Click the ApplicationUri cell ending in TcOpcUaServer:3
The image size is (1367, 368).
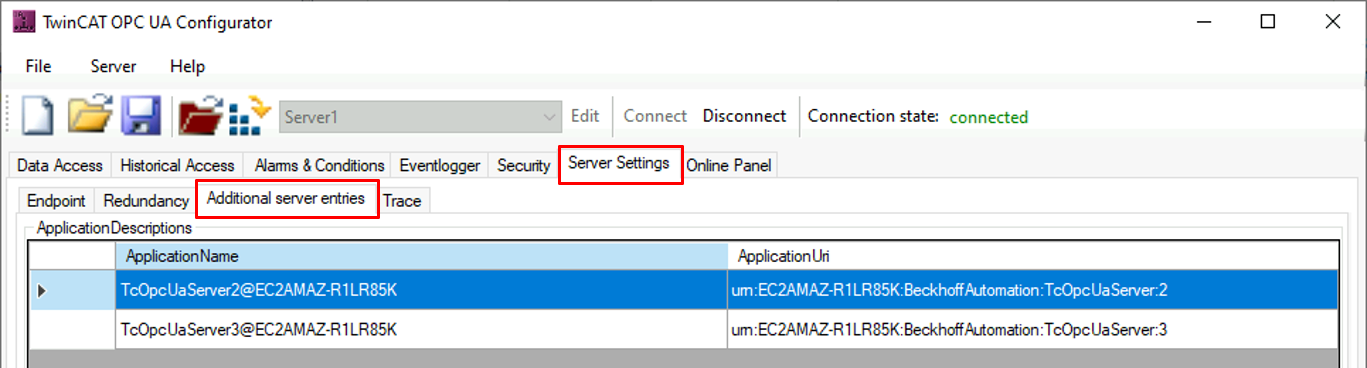[1033, 328]
